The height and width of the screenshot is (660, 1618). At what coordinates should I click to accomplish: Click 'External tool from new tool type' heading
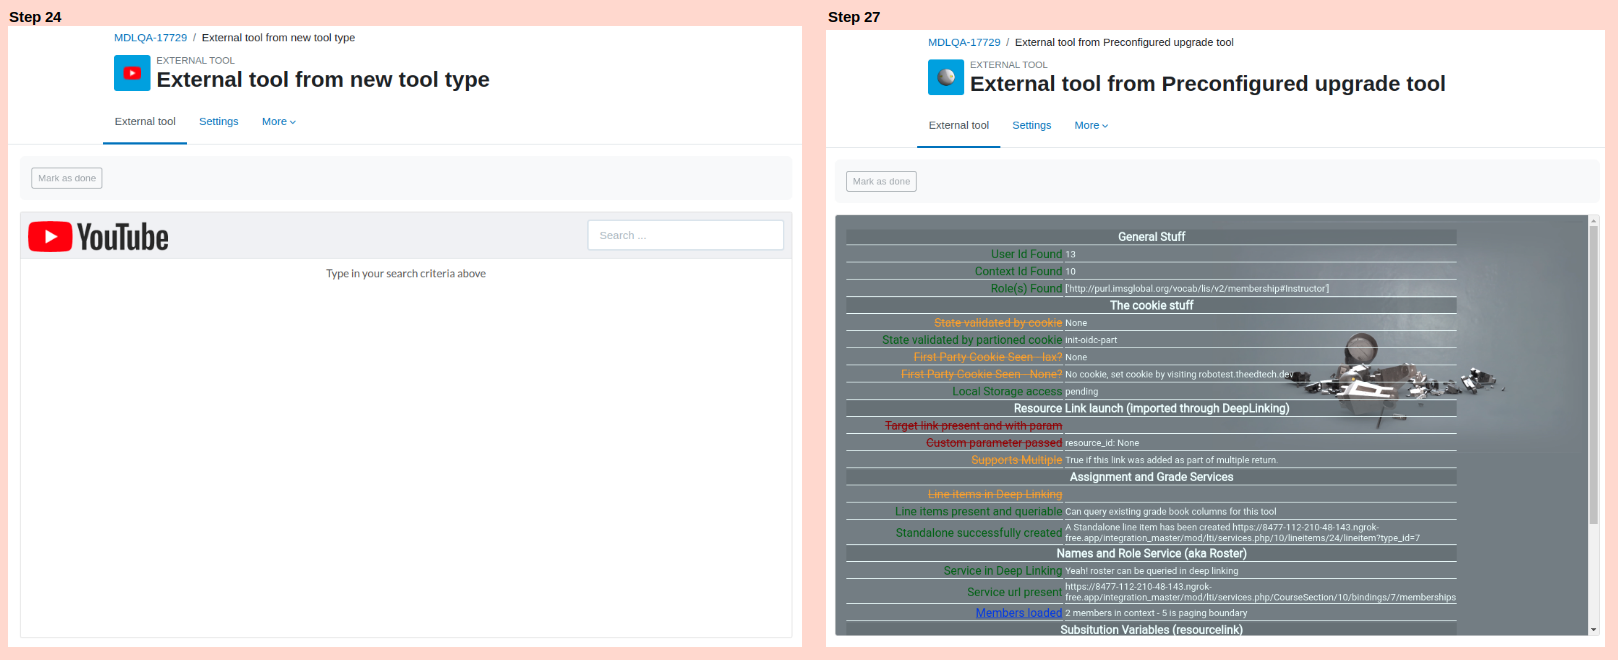323,80
